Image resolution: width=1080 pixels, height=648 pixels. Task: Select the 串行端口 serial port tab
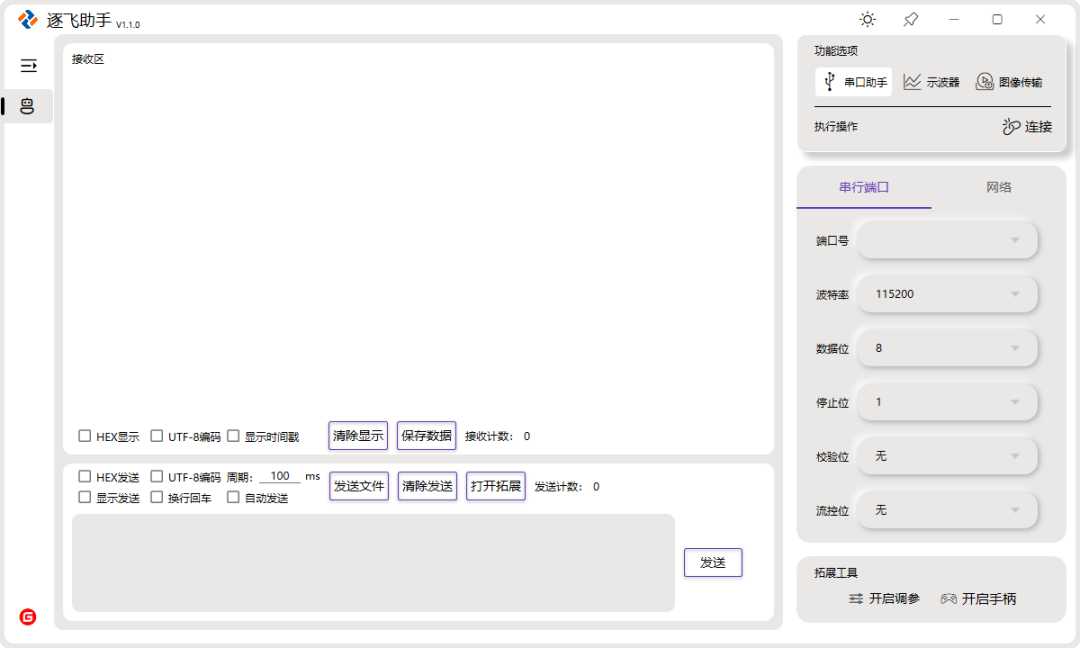pos(863,187)
